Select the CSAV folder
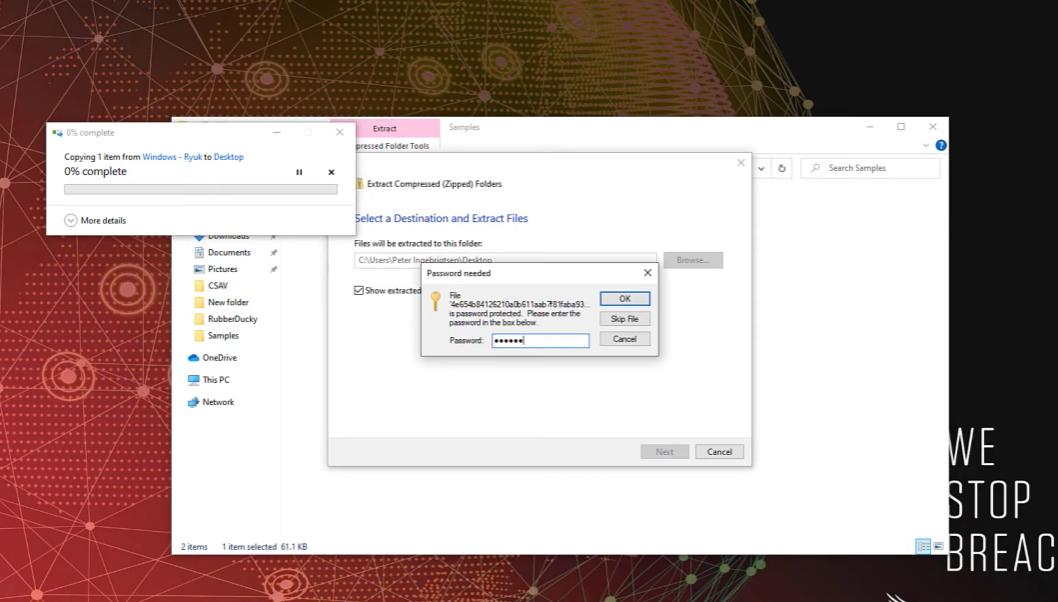Screen dimensions: 1058x602 pyautogui.click(x=218, y=285)
